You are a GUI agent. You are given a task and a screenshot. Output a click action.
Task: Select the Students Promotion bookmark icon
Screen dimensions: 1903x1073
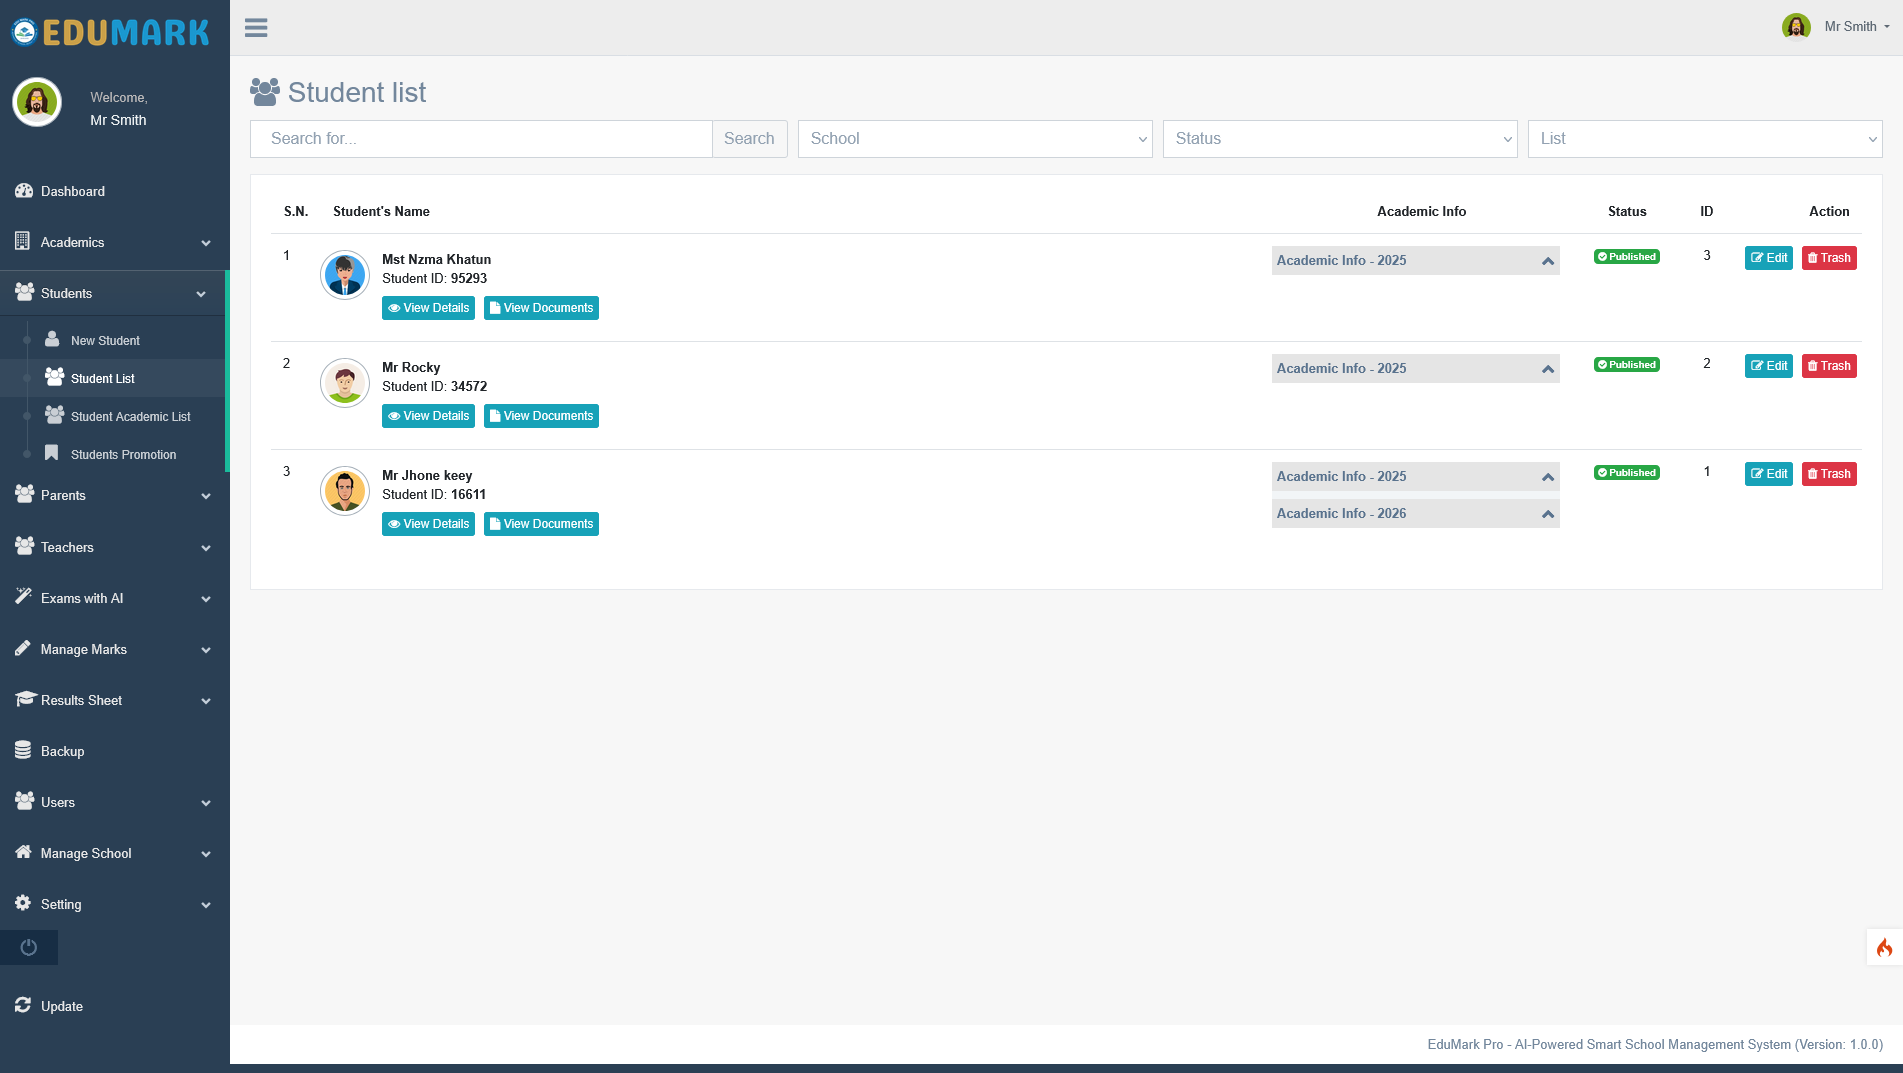coord(51,453)
